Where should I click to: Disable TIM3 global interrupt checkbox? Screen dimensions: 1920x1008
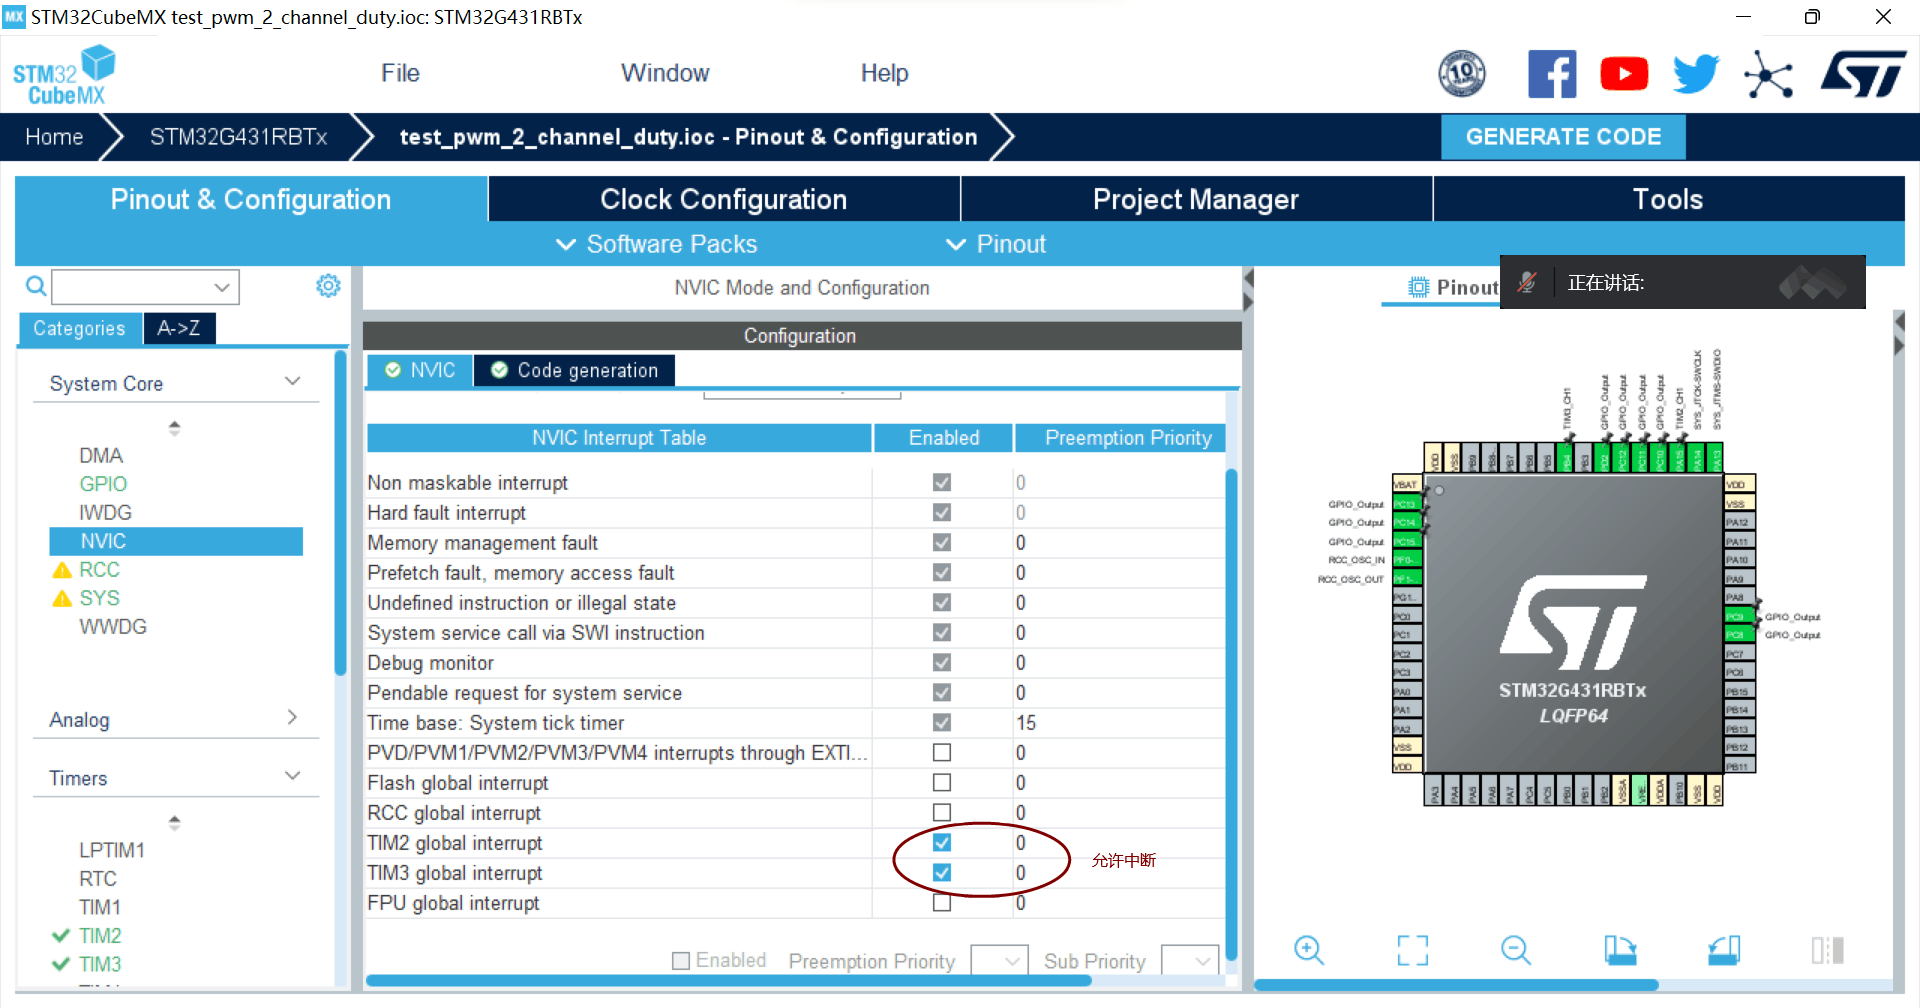click(x=942, y=873)
